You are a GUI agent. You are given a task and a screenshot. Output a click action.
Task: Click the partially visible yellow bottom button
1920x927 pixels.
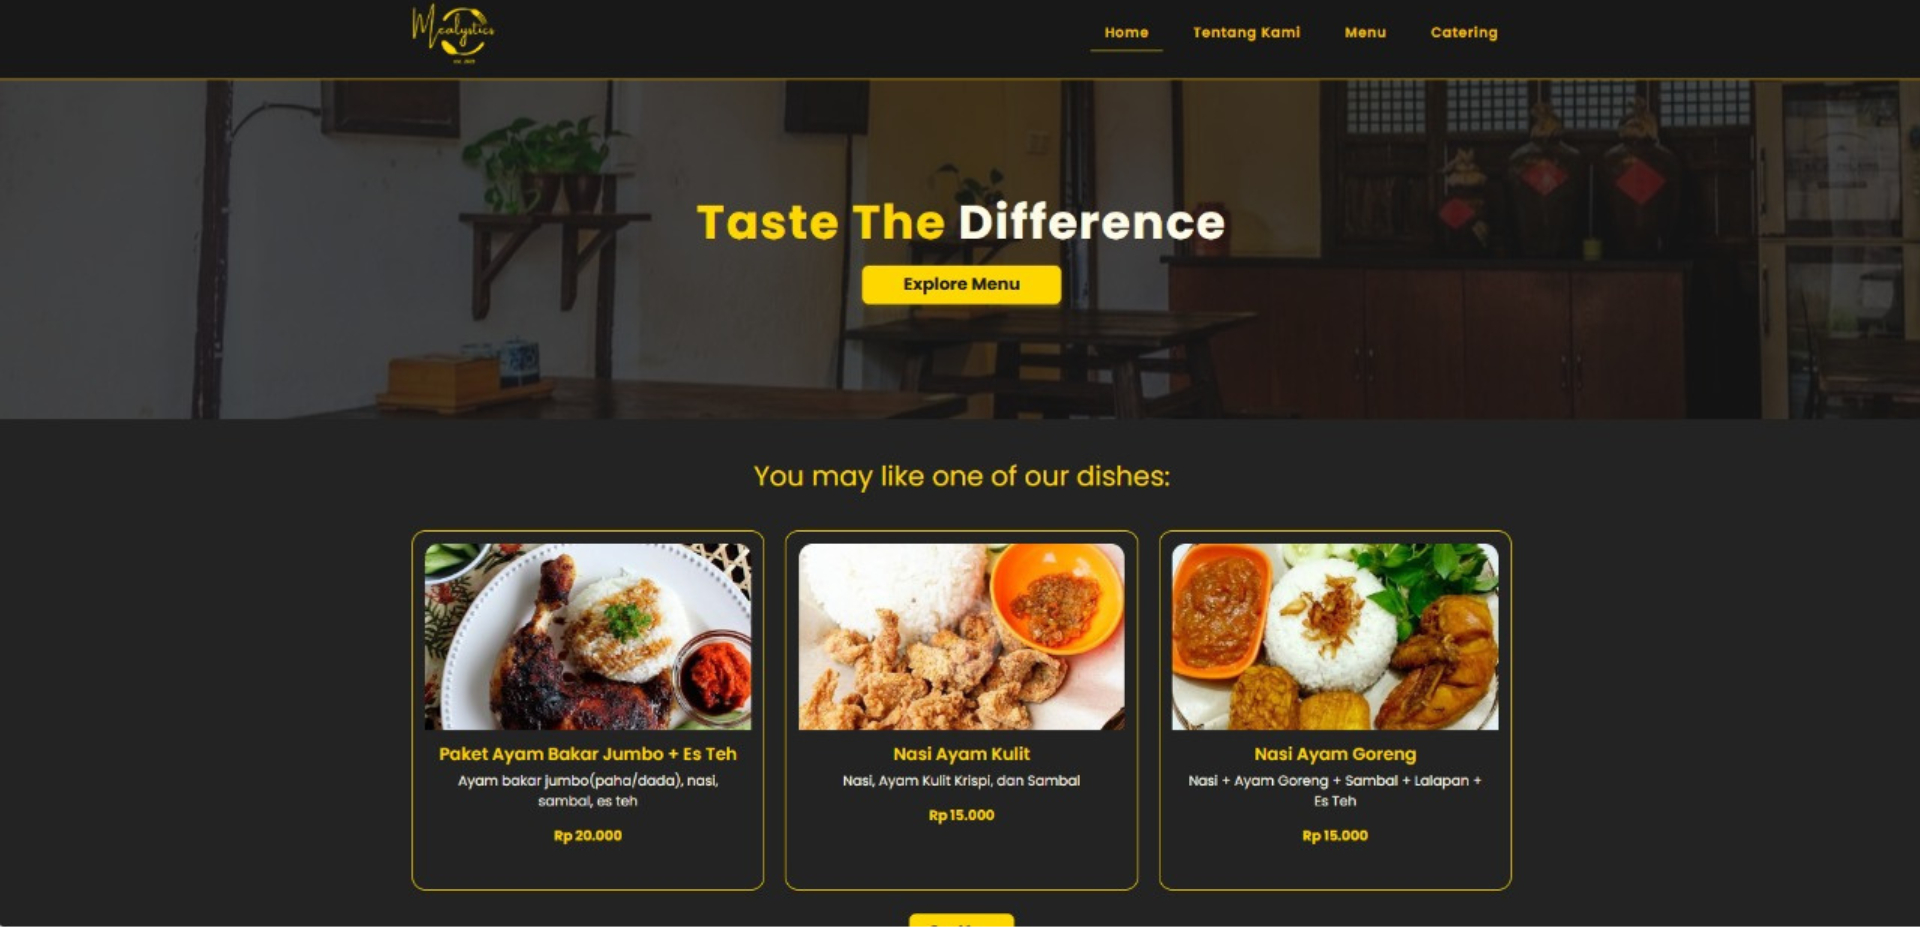[x=961, y=920]
